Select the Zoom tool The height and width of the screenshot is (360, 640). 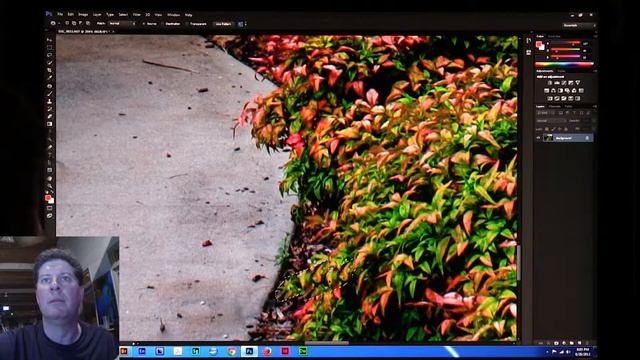click(50, 186)
